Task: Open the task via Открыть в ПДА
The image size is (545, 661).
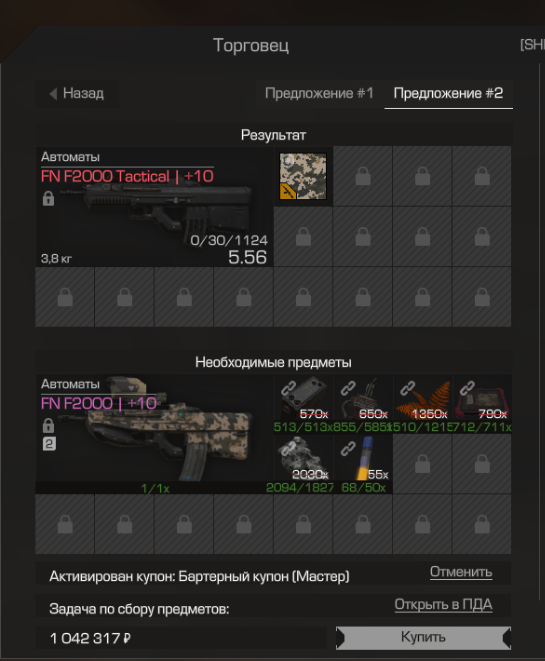Action: click(443, 605)
